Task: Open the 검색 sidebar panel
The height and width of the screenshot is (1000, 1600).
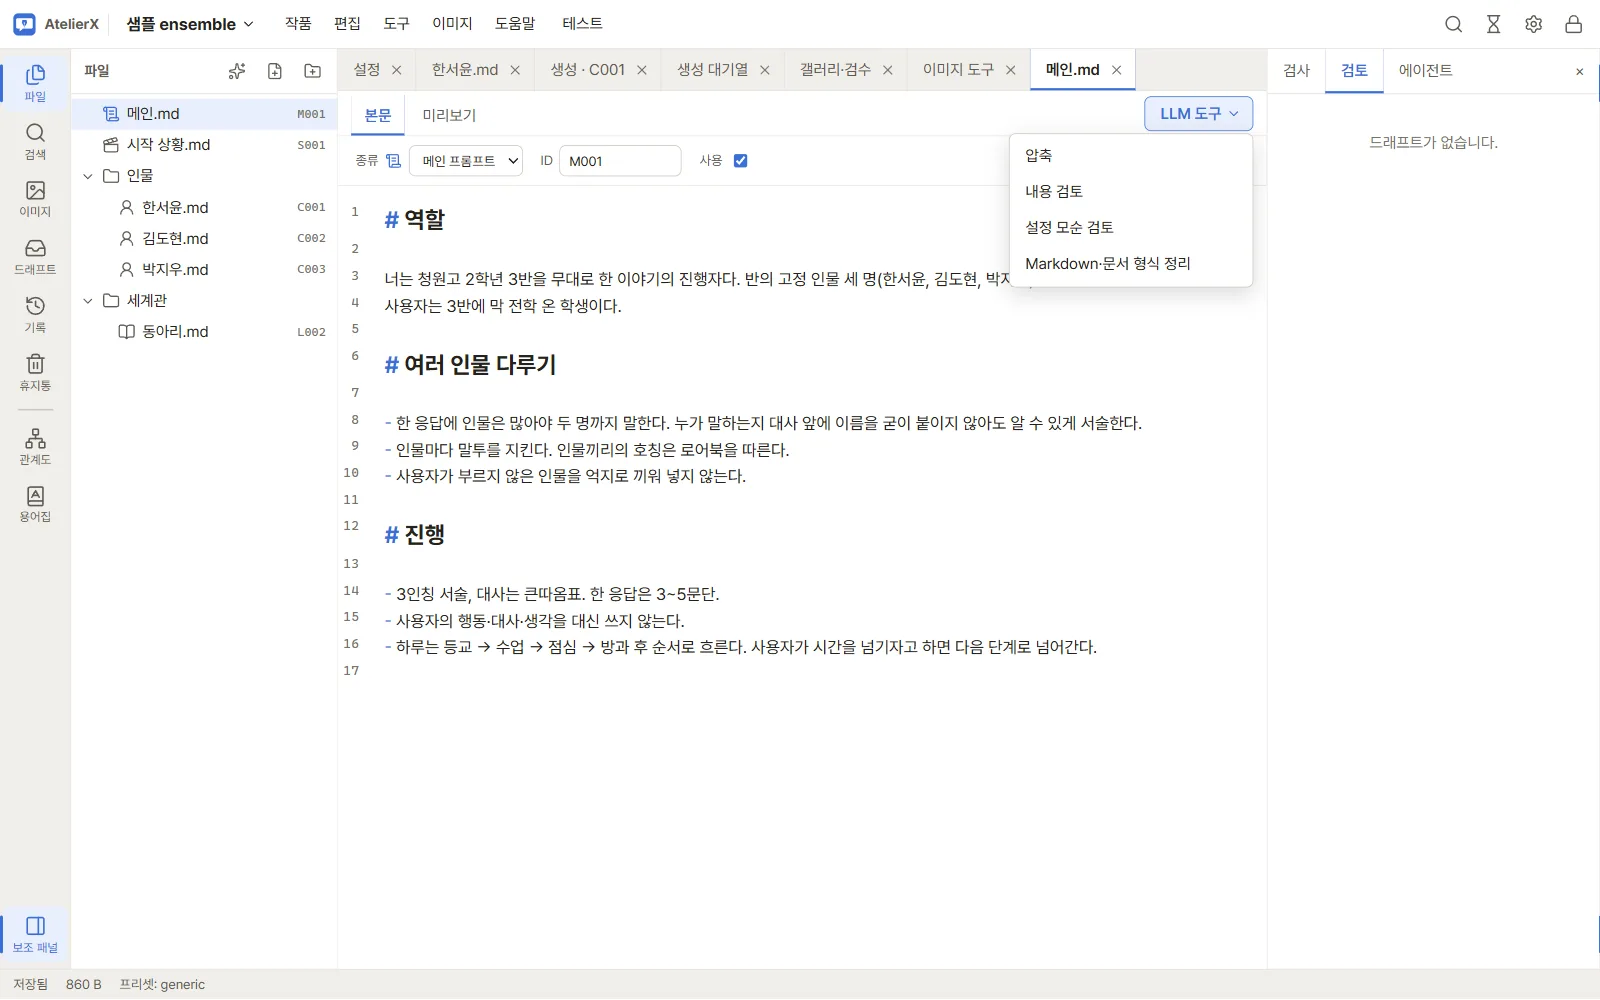Action: [x=35, y=141]
